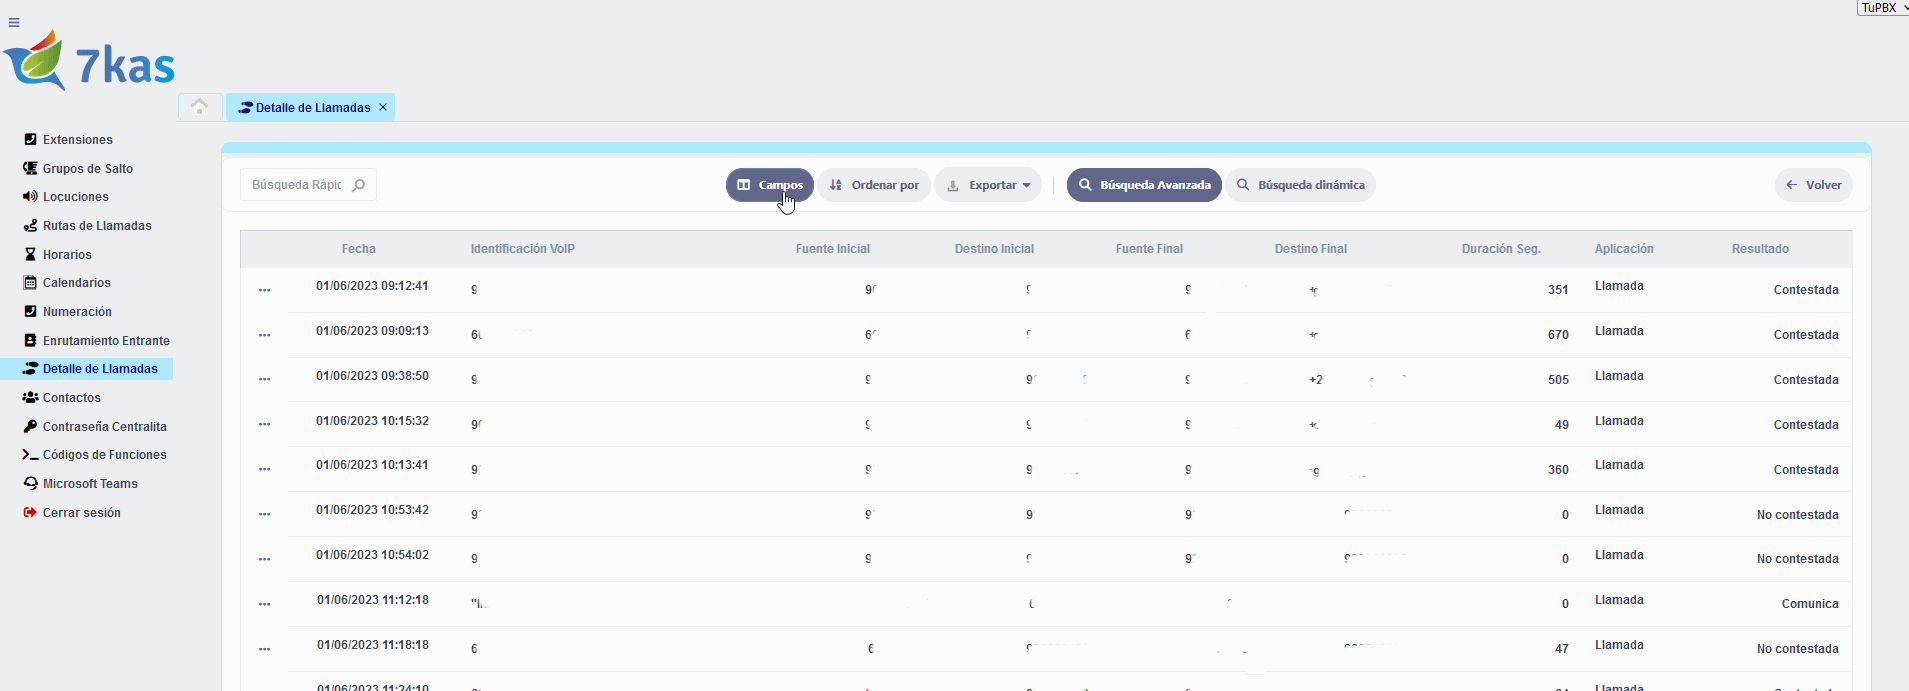Click the hamburger menu icon
The image size is (1909, 691).
14,23
